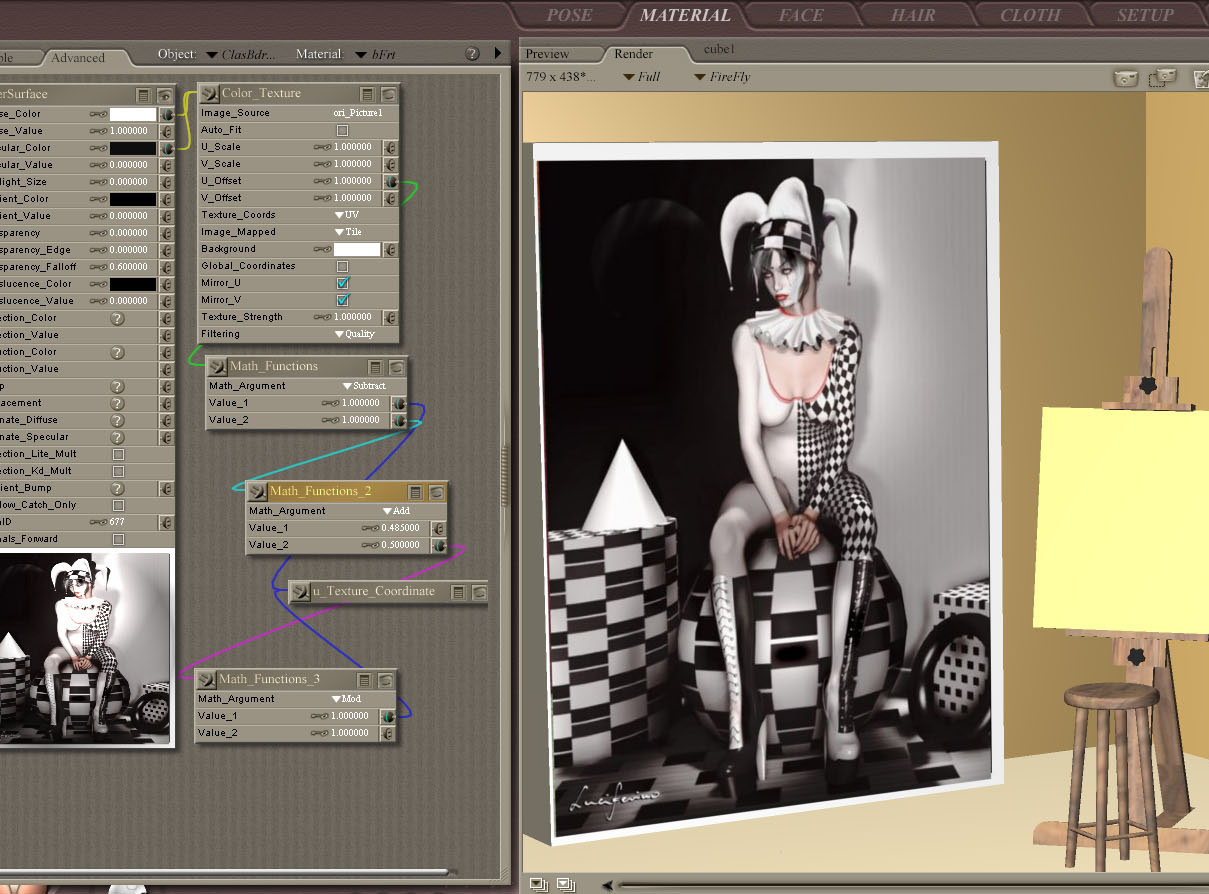Uncheck the Mirror_U checkbox
This screenshot has width=1209, height=894.
click(x=343, y=283)
